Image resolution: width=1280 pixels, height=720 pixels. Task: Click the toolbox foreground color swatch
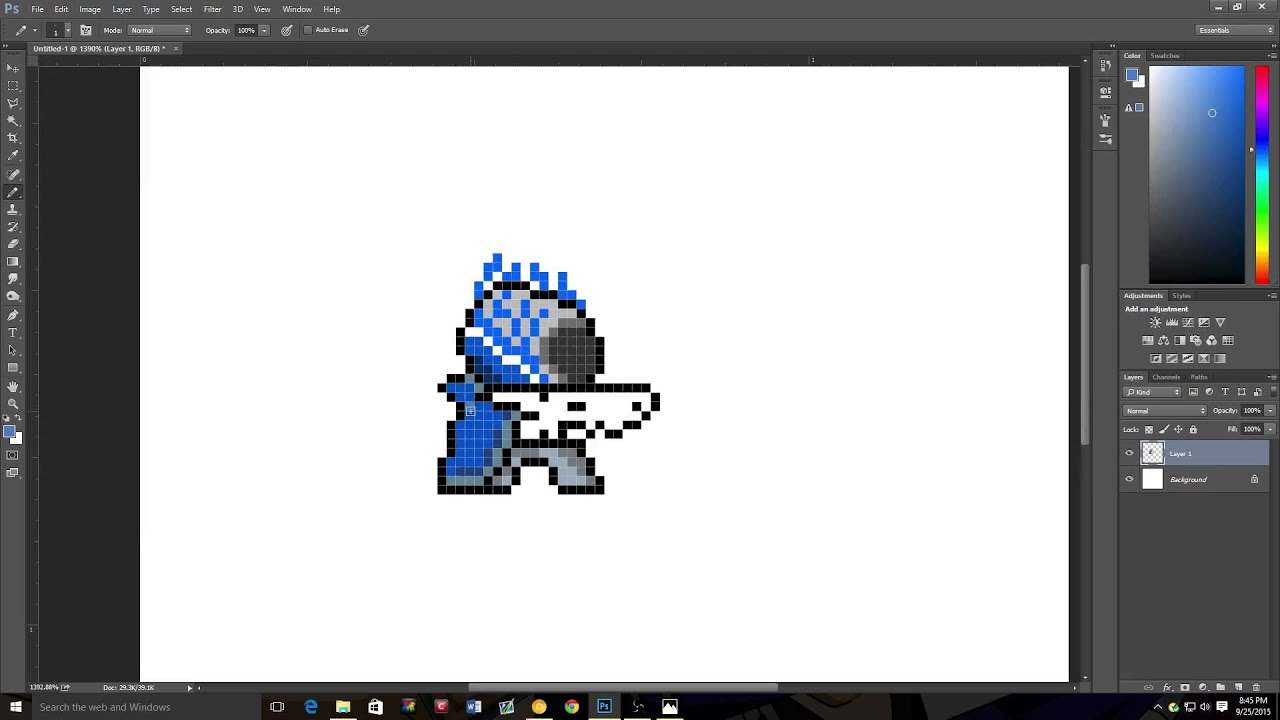click(x=9, y=432)
